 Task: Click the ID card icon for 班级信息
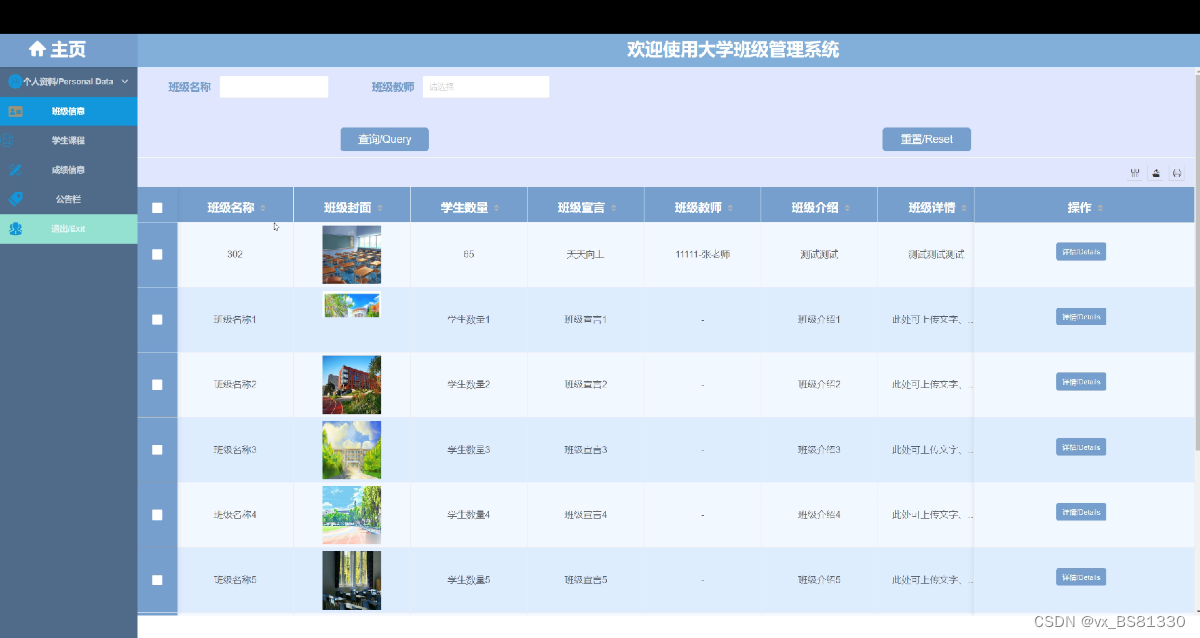point(15,111)
